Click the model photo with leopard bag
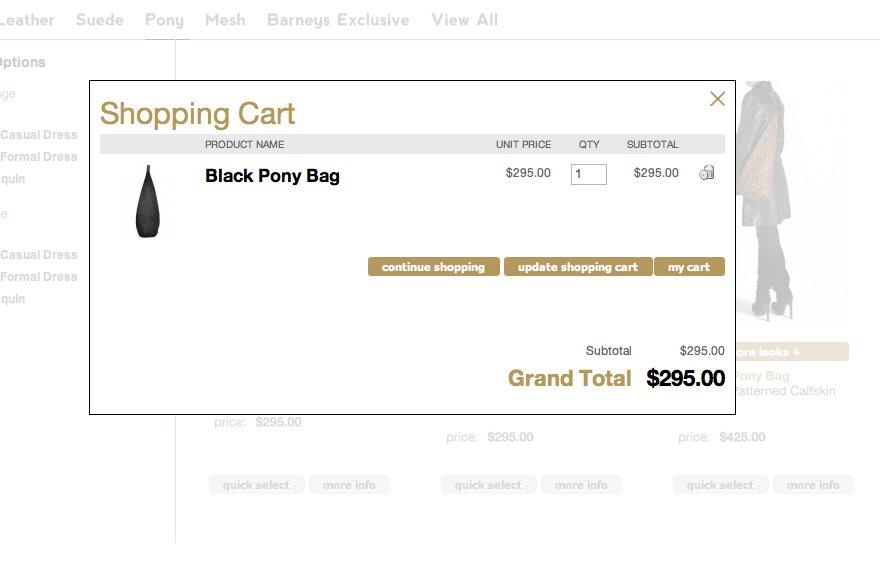 pos(790,200)
